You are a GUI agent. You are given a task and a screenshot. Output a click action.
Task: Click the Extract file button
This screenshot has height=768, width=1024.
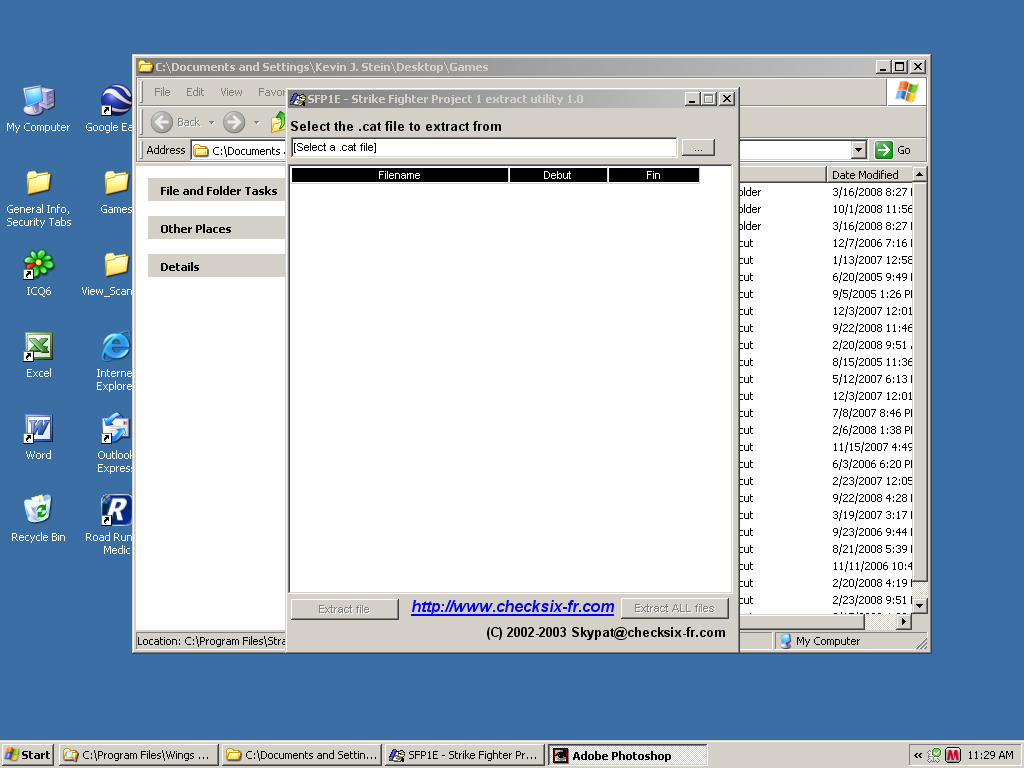[344, 609]
